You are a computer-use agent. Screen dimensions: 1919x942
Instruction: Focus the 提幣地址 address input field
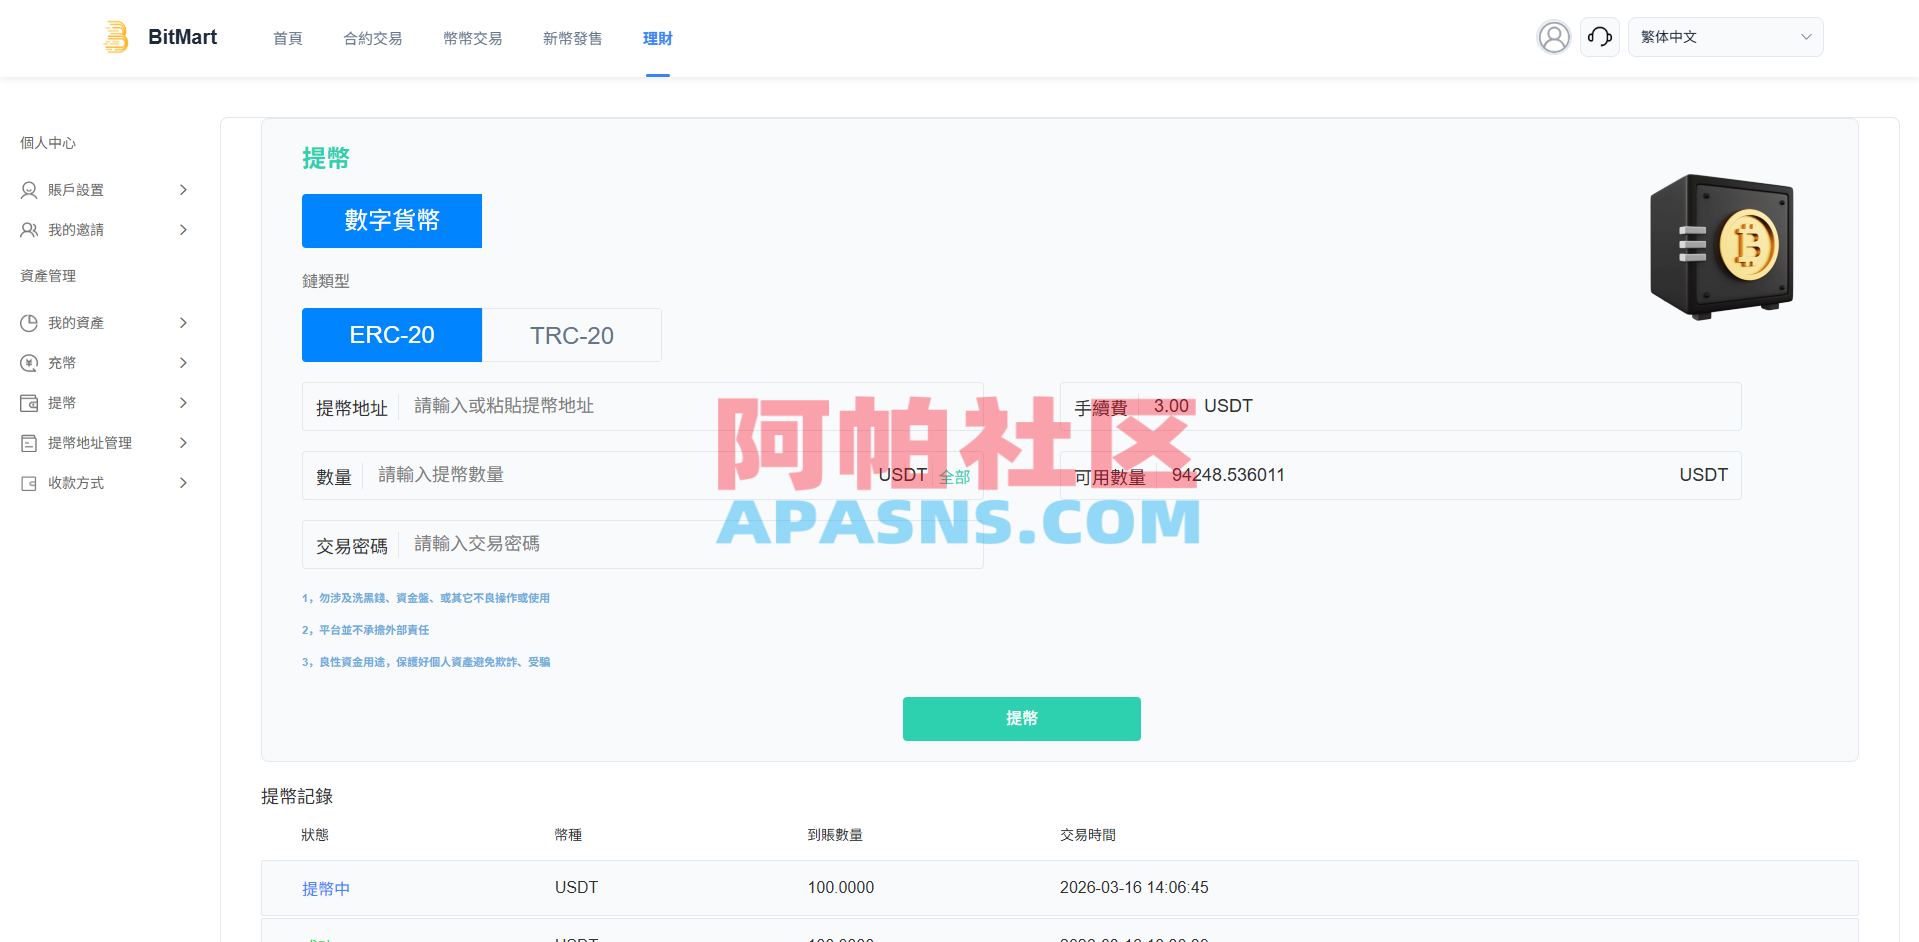(643, 406)
